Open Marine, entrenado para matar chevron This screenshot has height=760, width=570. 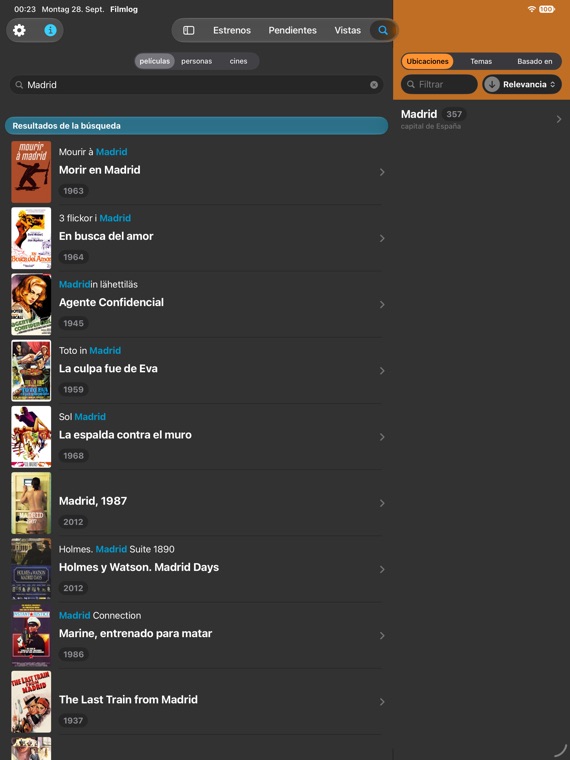tap(382, 635)
